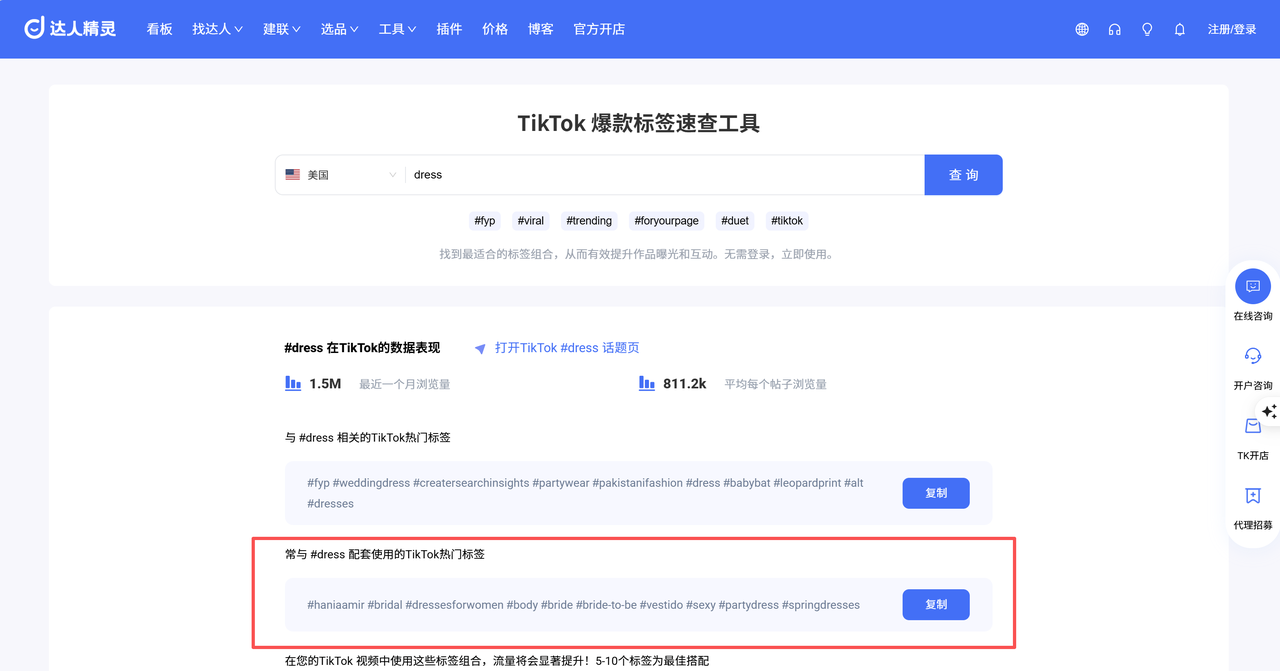Screen dimensions: 1280x671
Task: Open 在线咨询 chat in side panel
Action: point(1253,287)
